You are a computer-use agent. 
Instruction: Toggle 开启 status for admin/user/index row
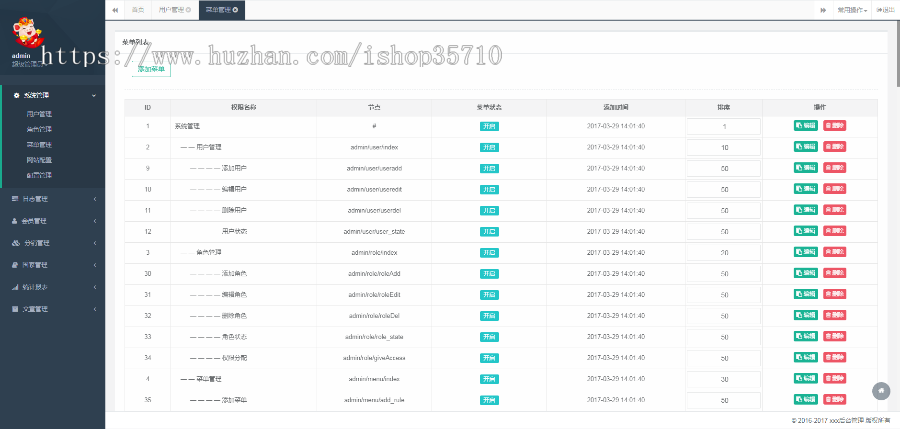pos(489,148)
